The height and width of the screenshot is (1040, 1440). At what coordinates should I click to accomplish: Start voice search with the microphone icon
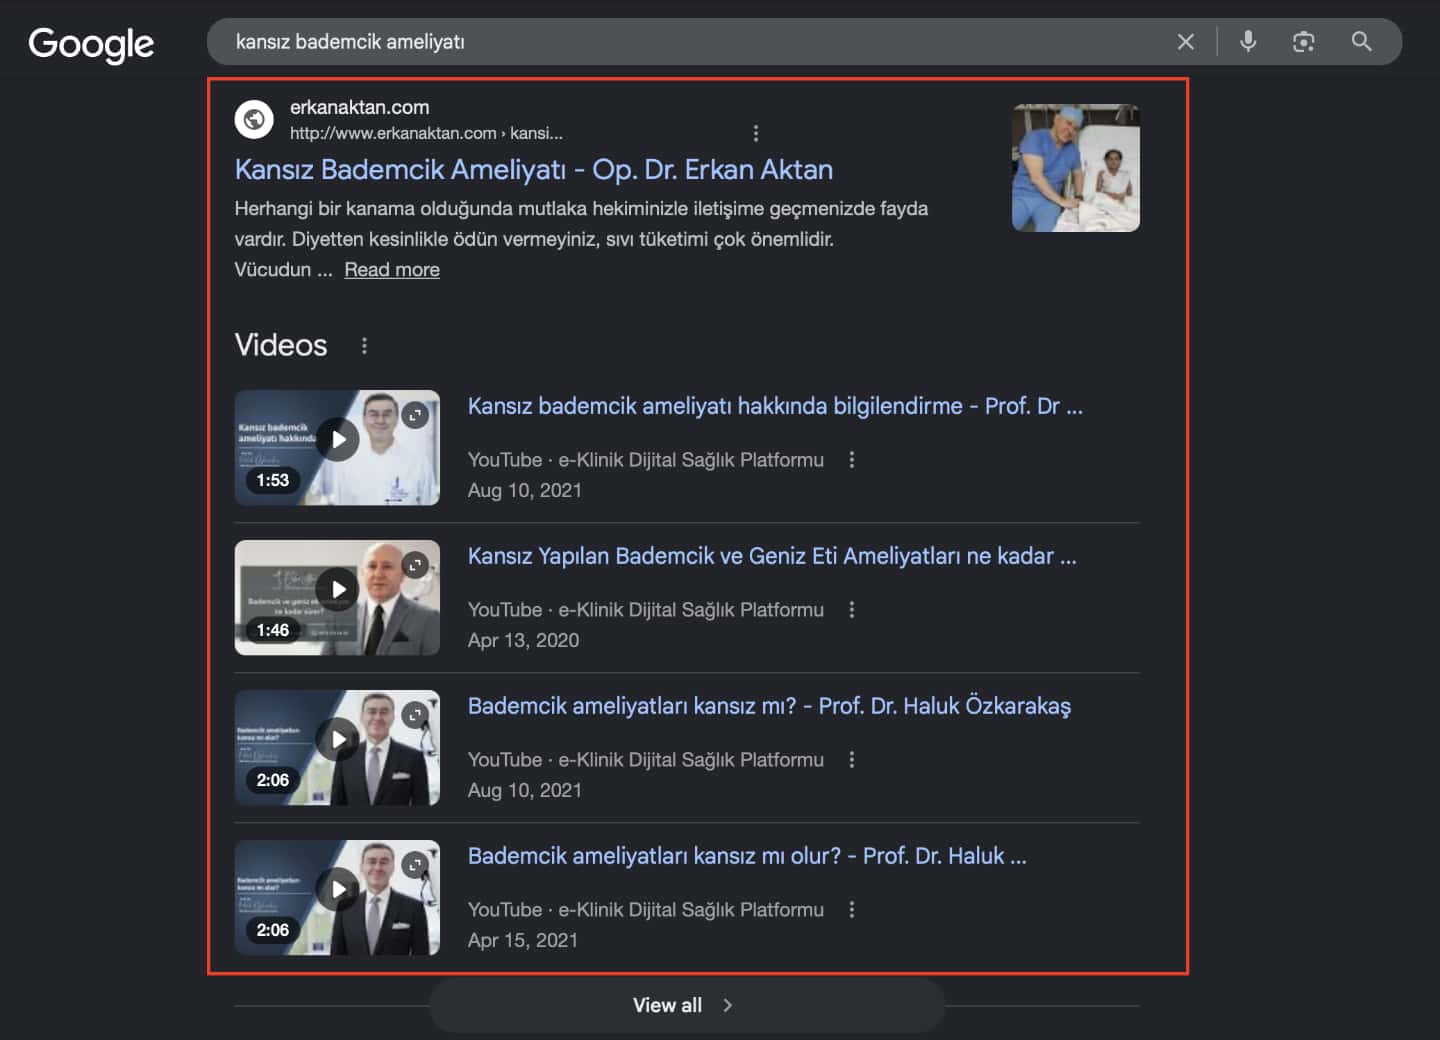pyautogui.click(x=1248, y=41)
